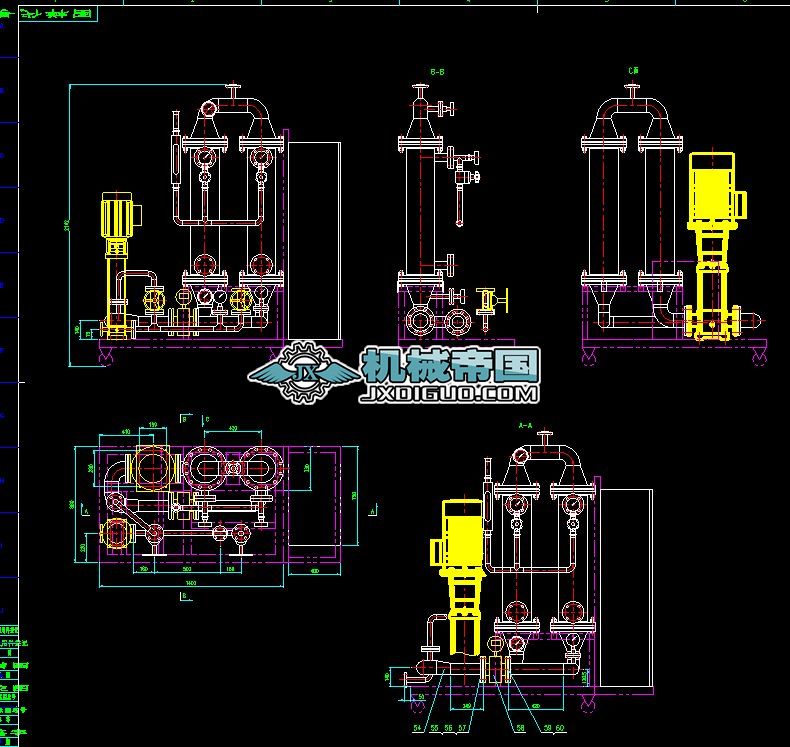Click the A-A section view label

tap(525, 426)
